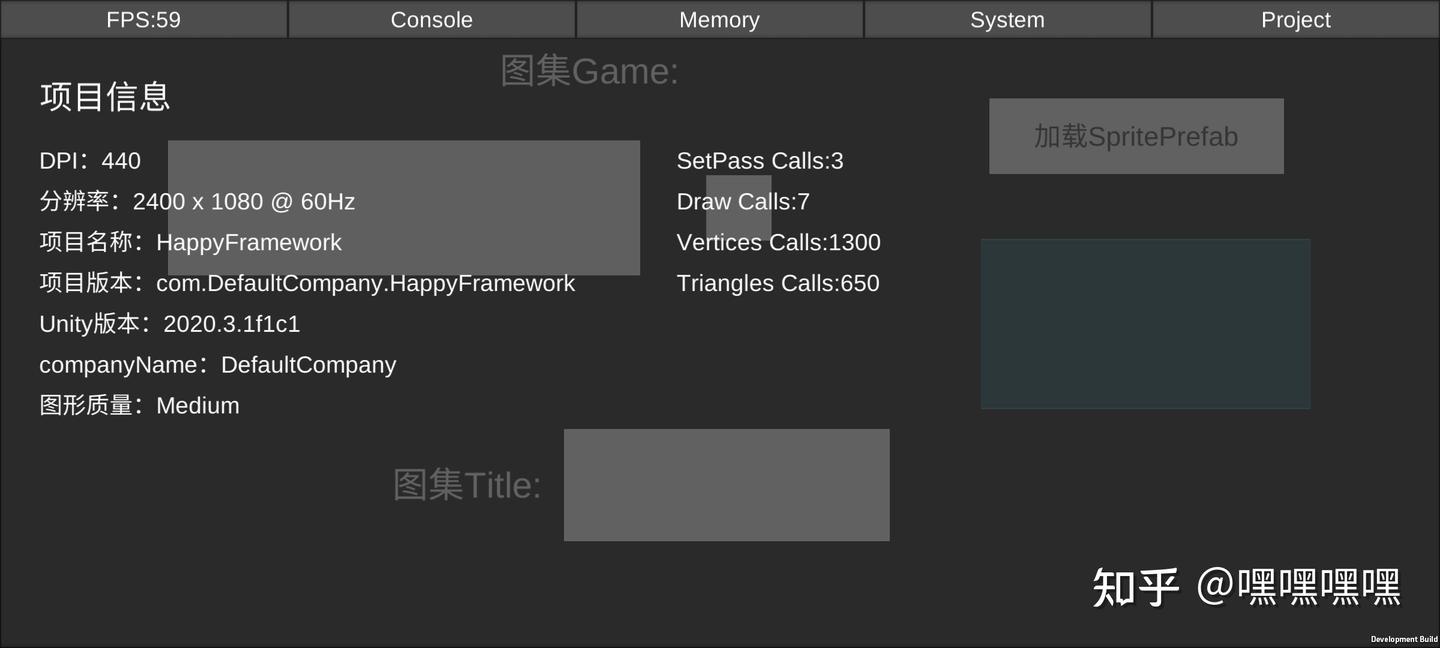Open the Memory tab
Image resolution: width=1440 pixels, height=648 pixels.
(719, 19)
